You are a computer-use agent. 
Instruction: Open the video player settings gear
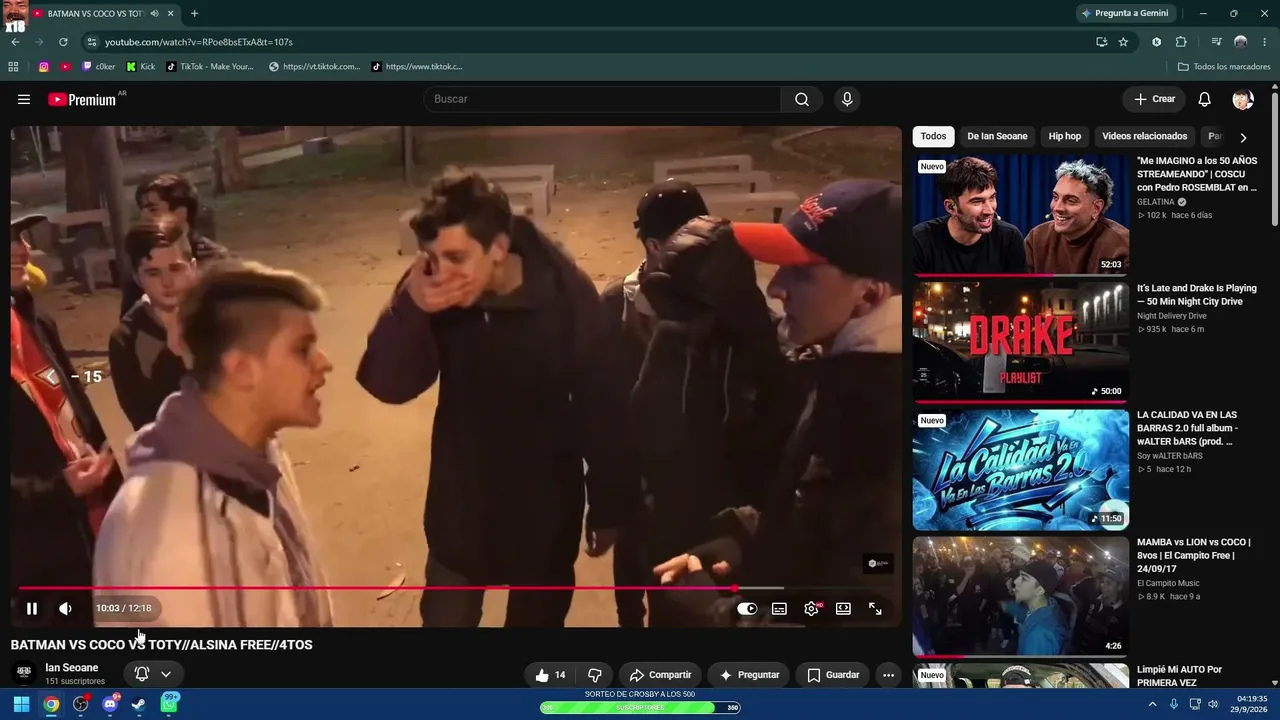tap(811, 608)
